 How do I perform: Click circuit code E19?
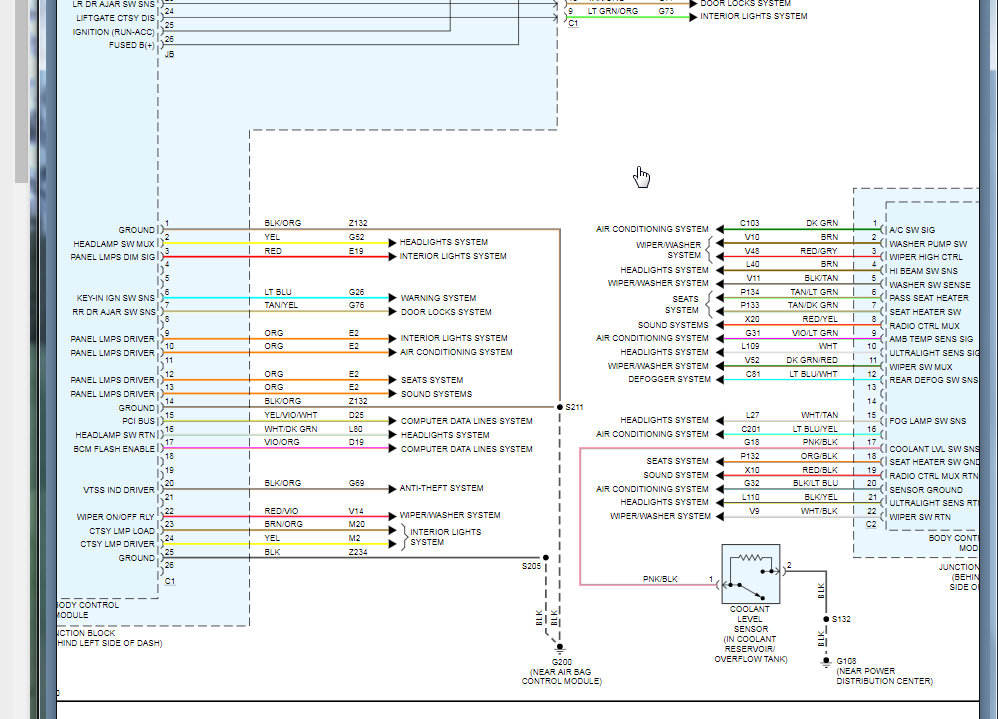356,251
